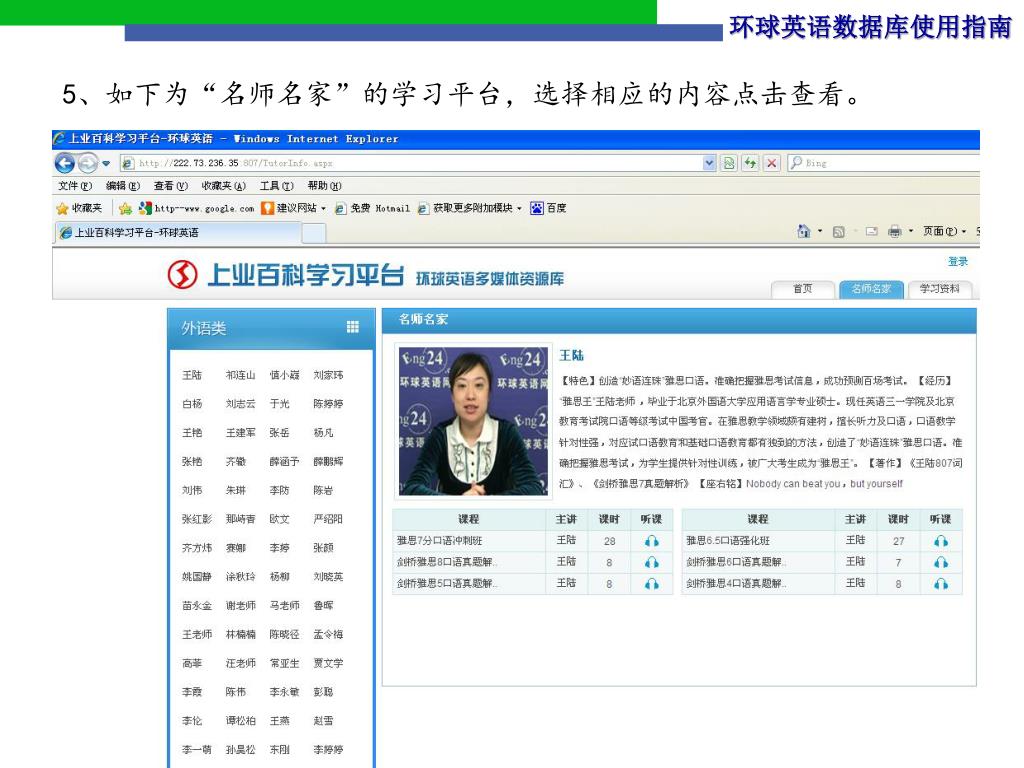Click the address bar URL field

[x=411, y=163]
